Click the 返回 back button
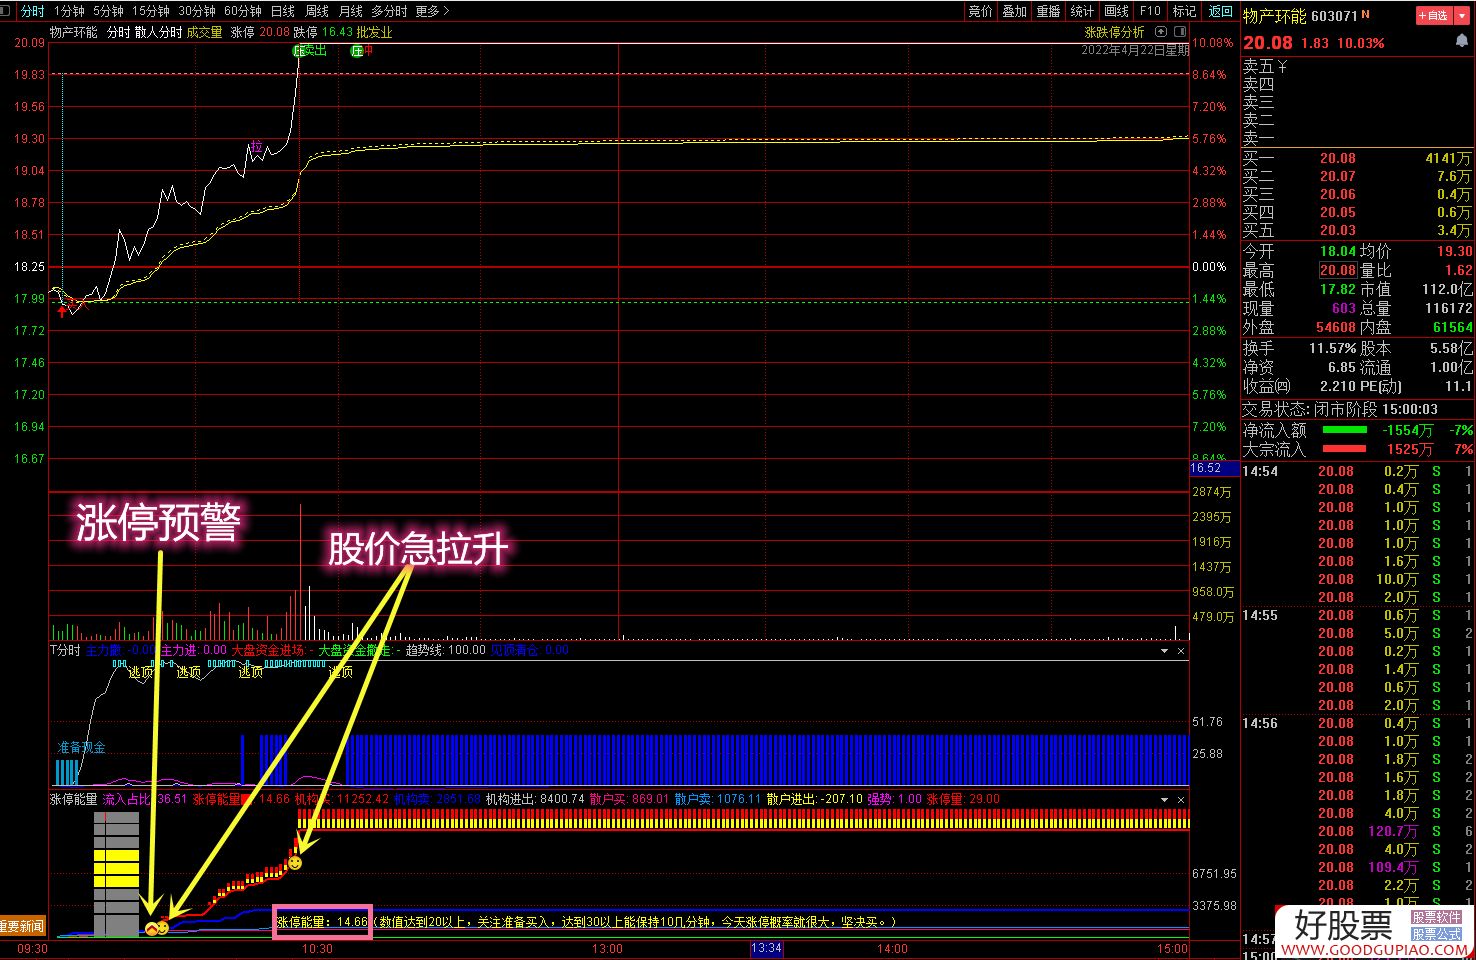The height and width of the screenshot is (960, 1476). tap(1220, 11)
